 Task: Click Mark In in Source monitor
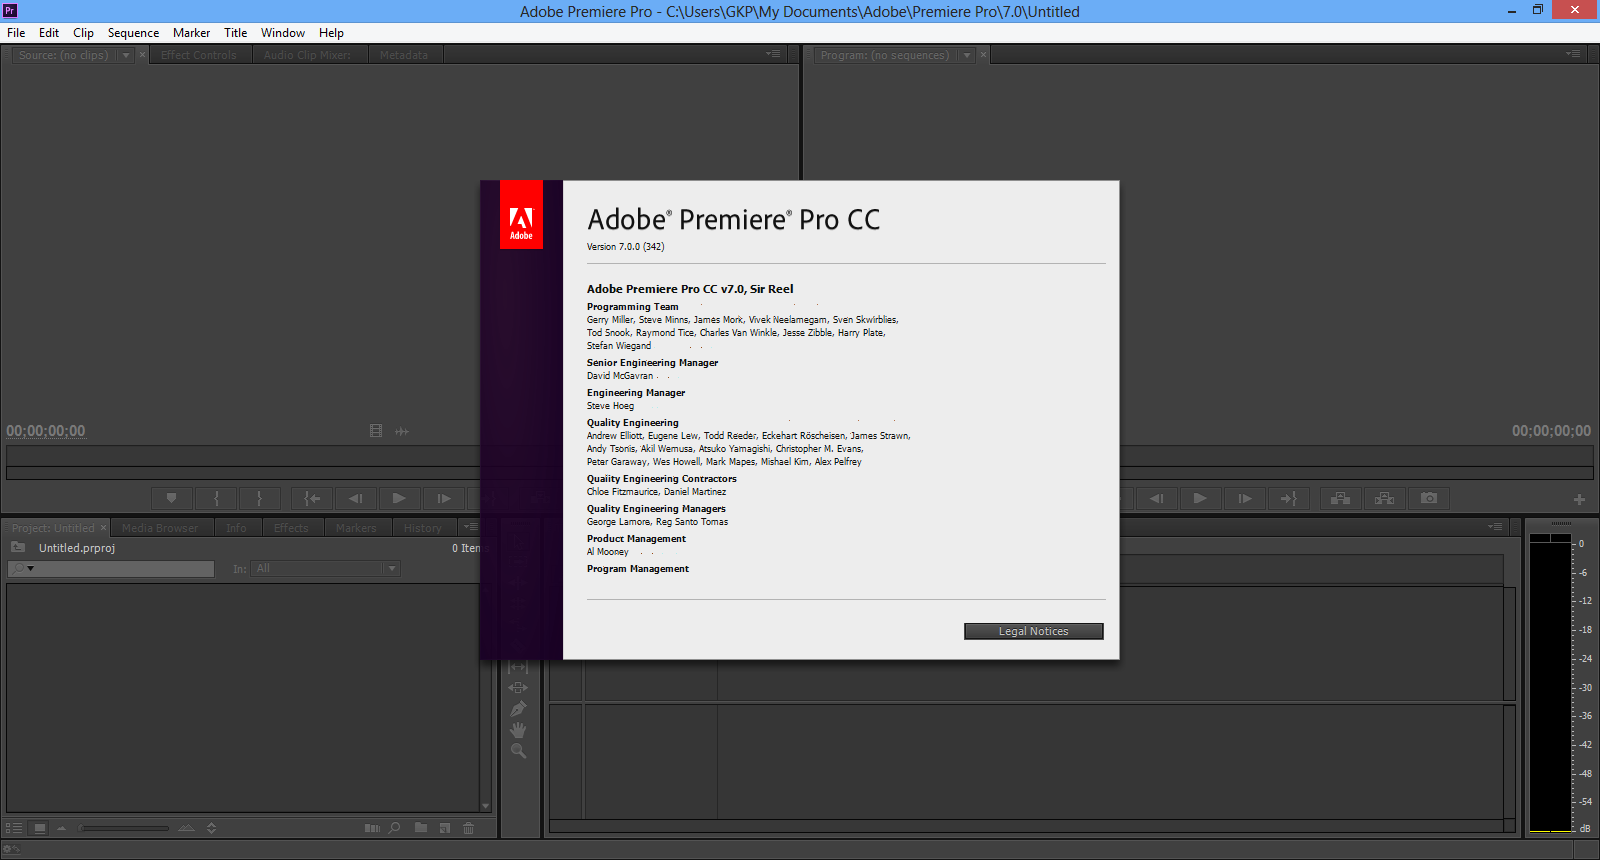pos(216,498)
